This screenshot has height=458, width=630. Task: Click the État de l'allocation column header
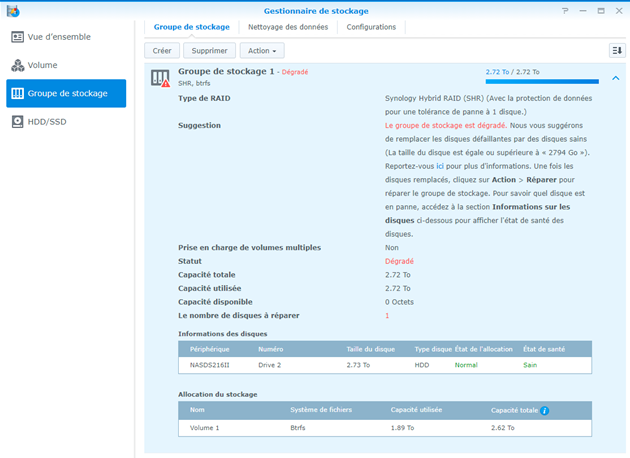click(484, 349)
